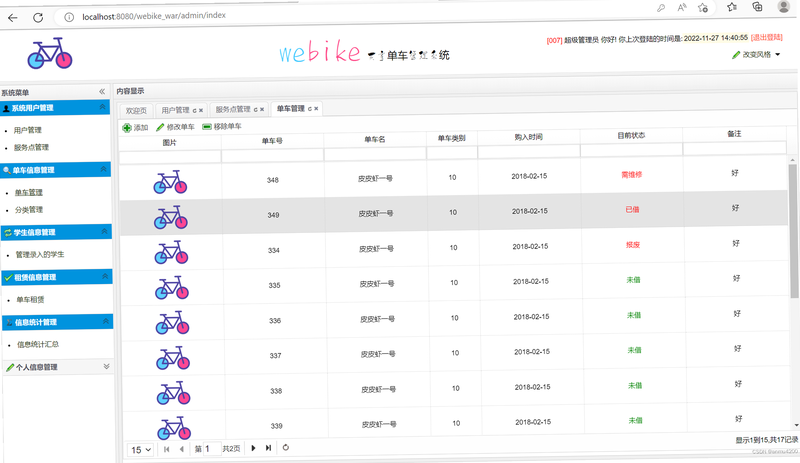The height and width of the screenshot is (463, 800).
Task: Collapse the 单车信息管理 section
Action: (103, 169)
